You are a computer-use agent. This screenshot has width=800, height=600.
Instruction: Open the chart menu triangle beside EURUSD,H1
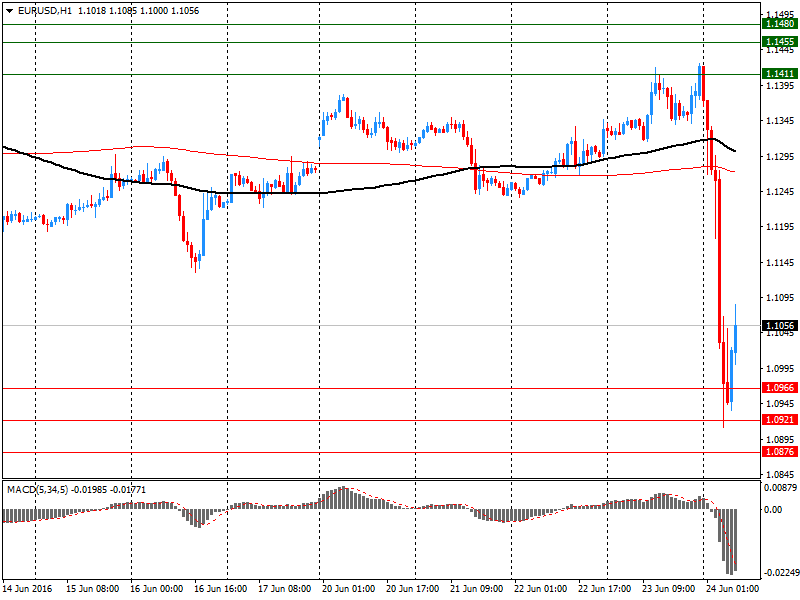coord(9,11)
